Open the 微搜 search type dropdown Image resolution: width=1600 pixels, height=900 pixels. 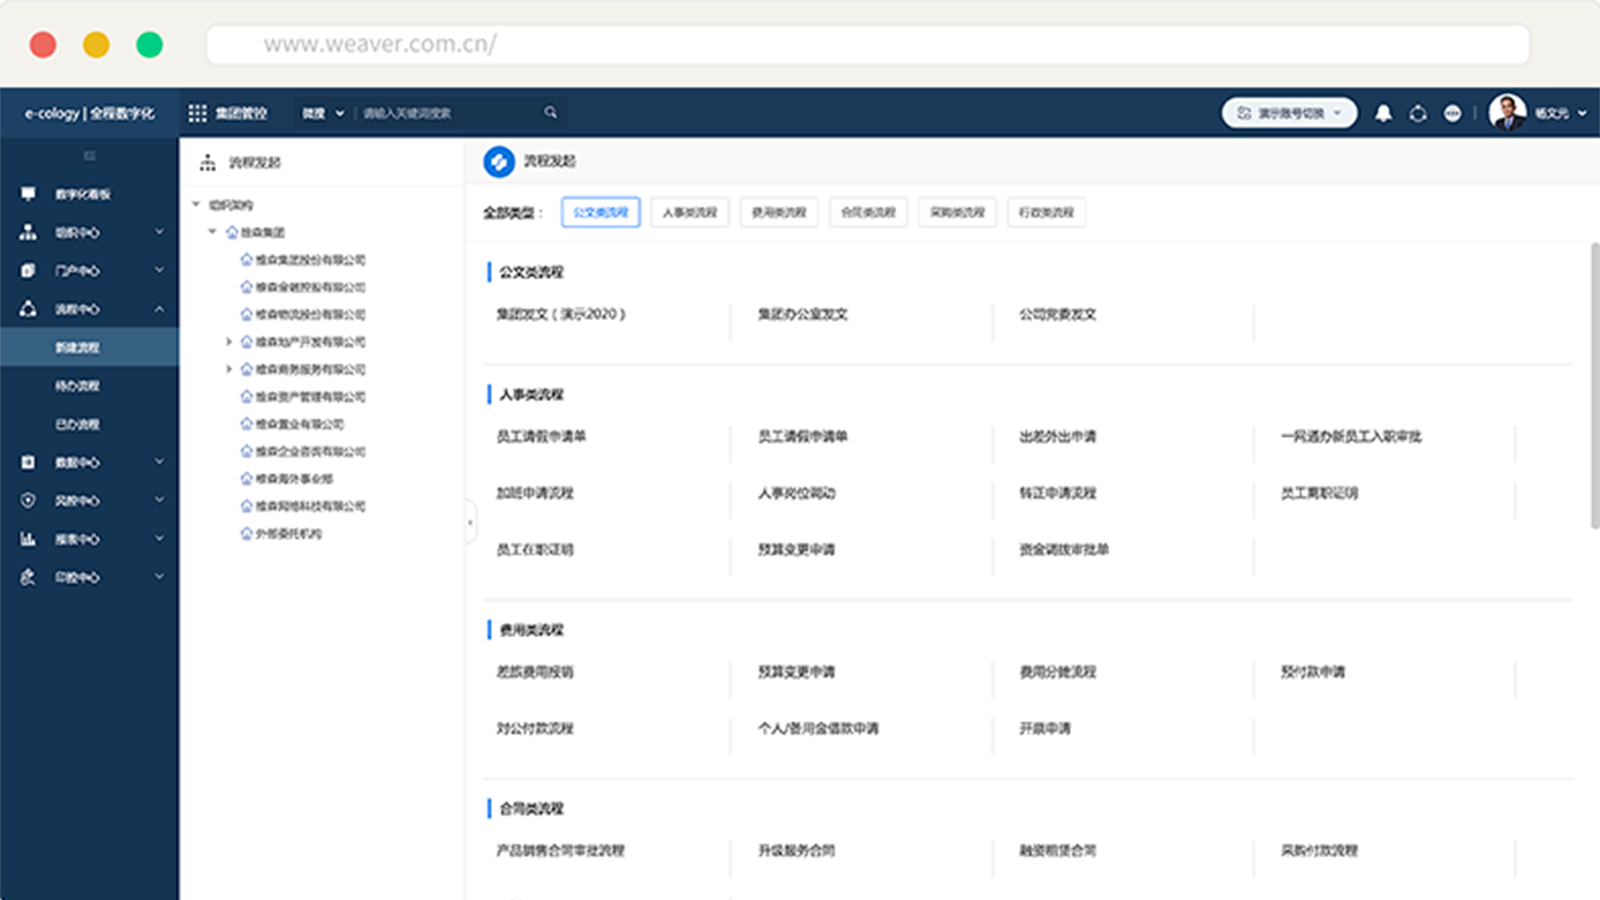[x=323, y=113]
